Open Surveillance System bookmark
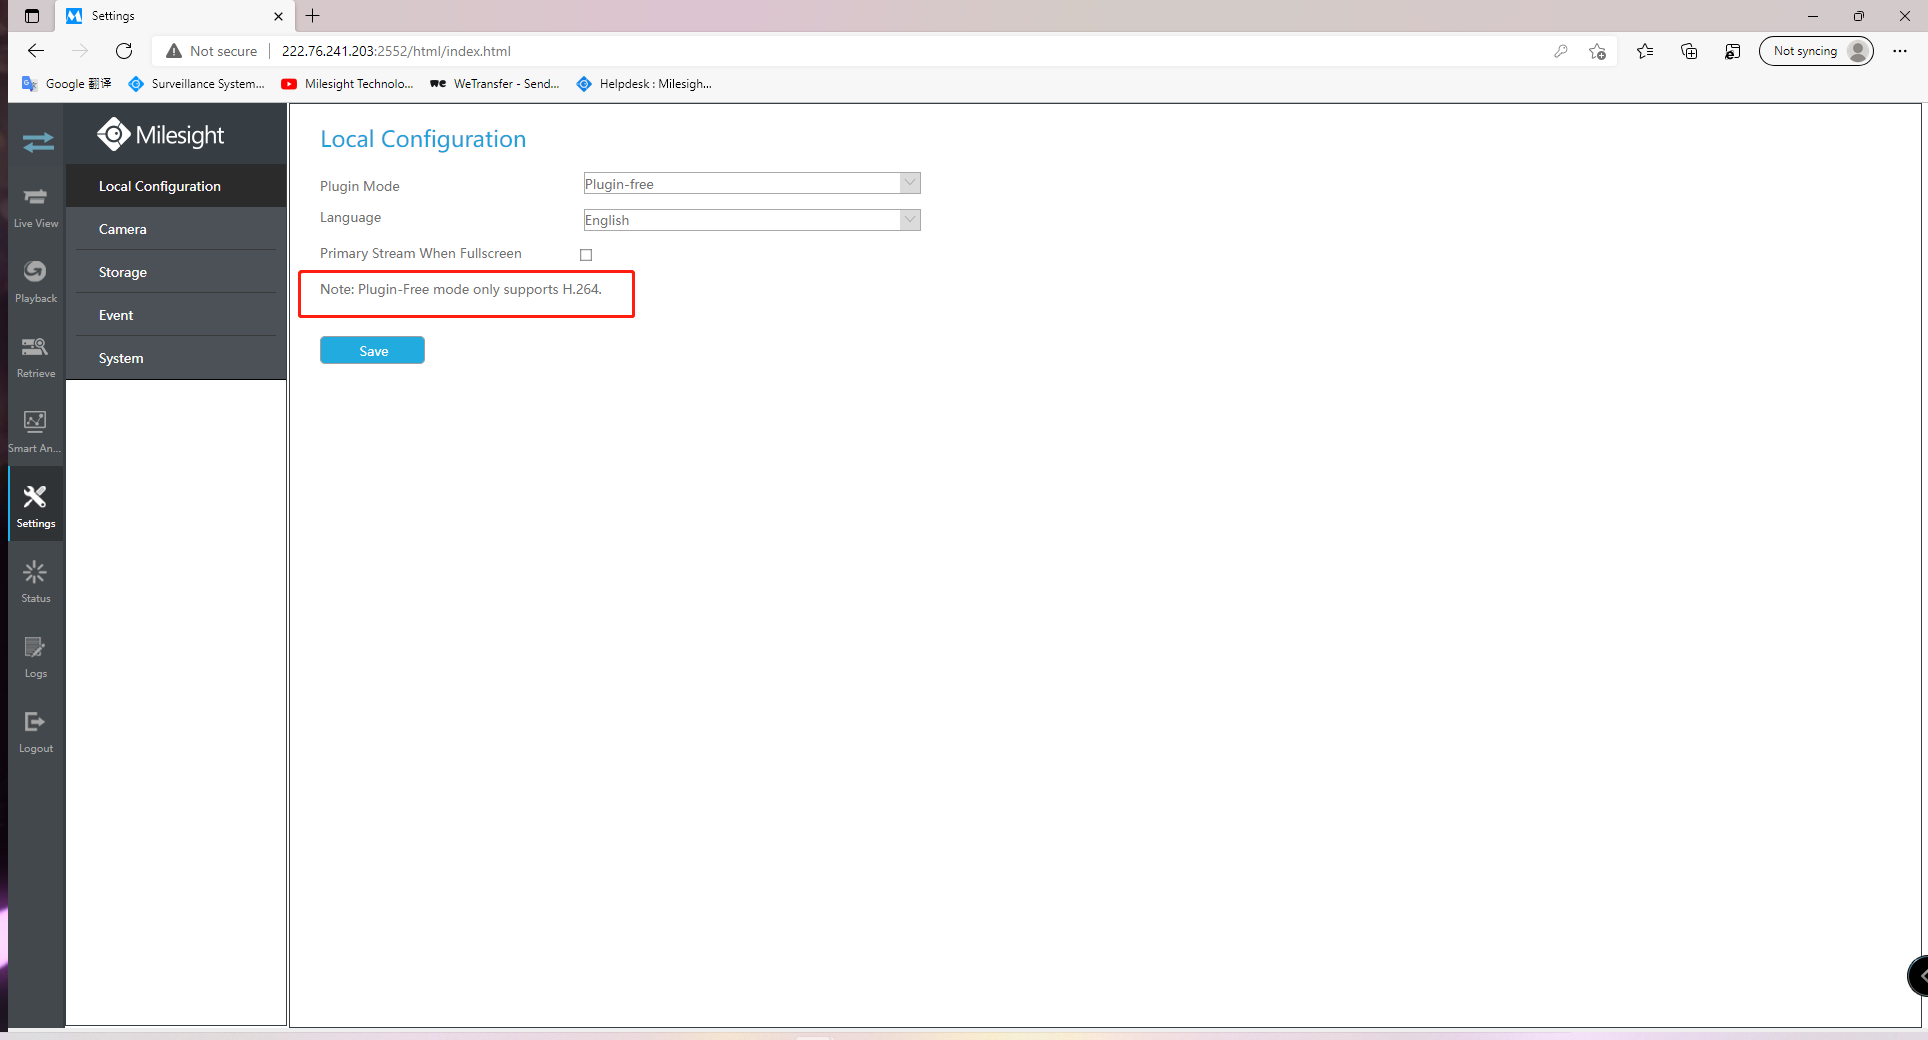This screenshot has width=1928, height=1040. pos(197,84)
